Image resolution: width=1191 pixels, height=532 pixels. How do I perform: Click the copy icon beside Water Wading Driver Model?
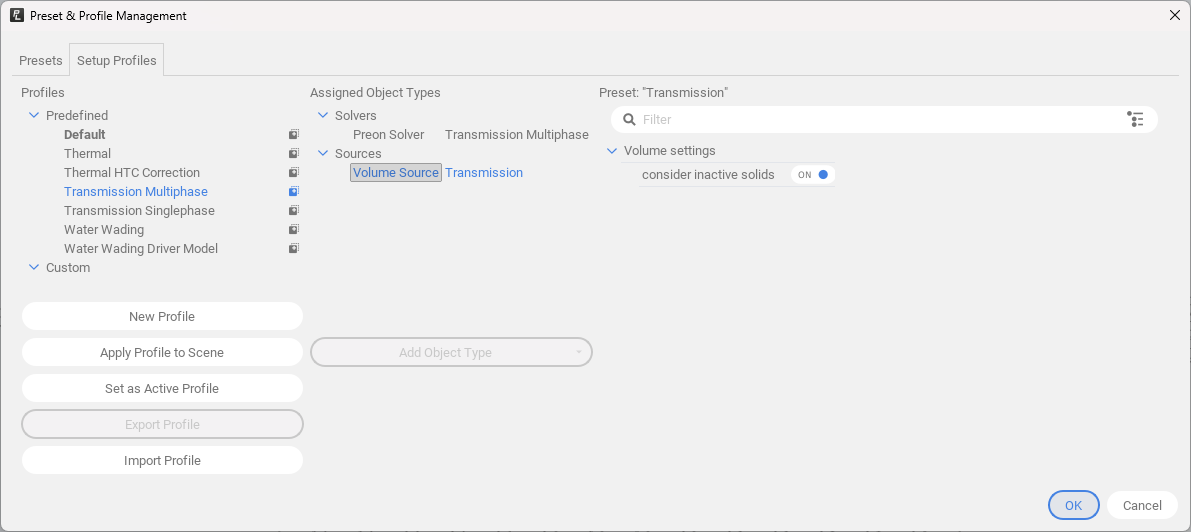click(294, 249)
